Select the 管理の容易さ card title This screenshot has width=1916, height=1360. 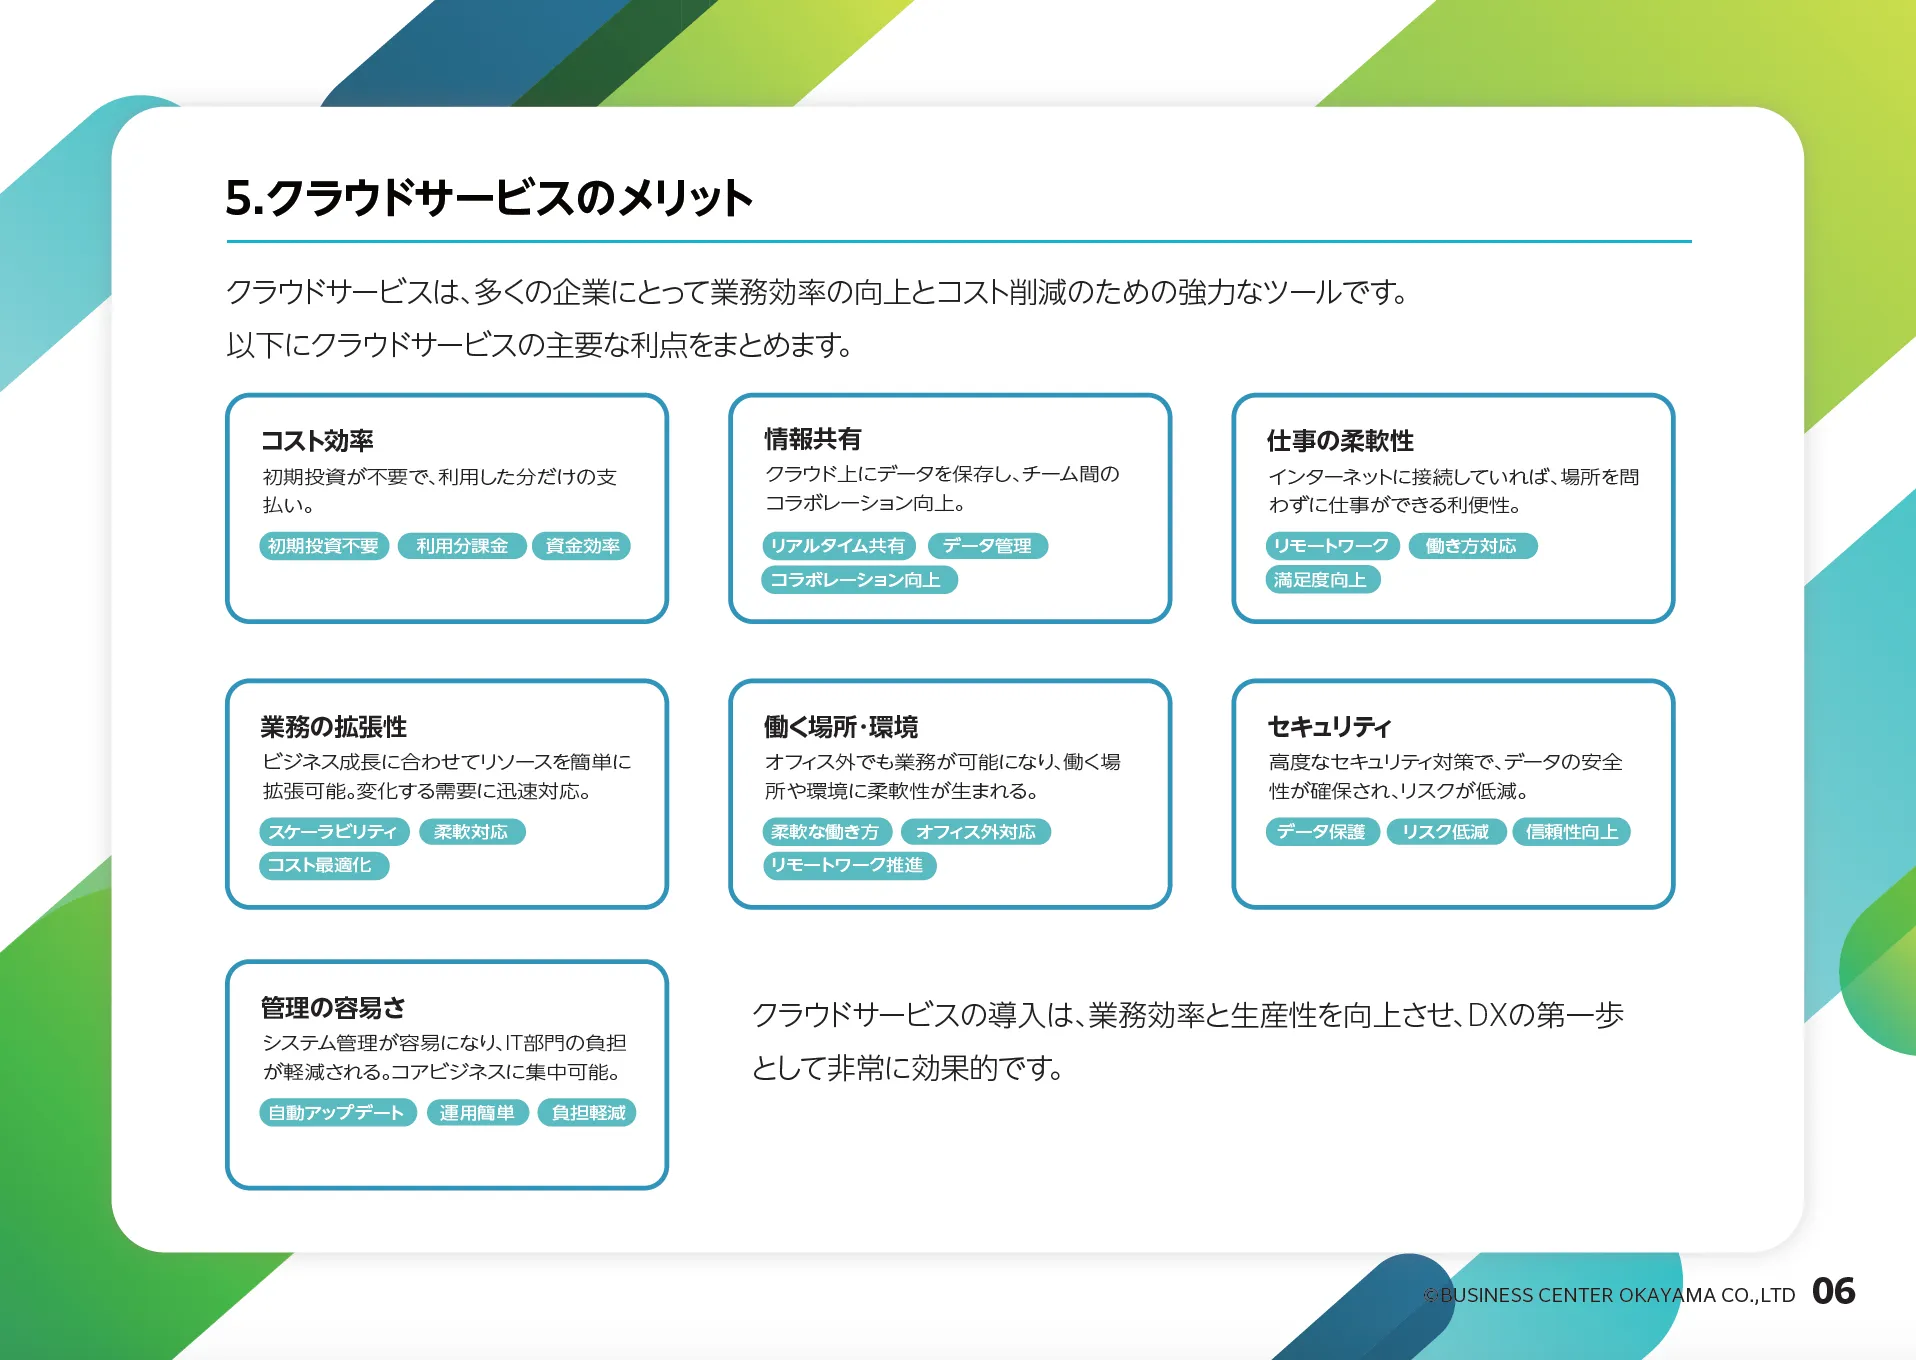coord(333,1008)
